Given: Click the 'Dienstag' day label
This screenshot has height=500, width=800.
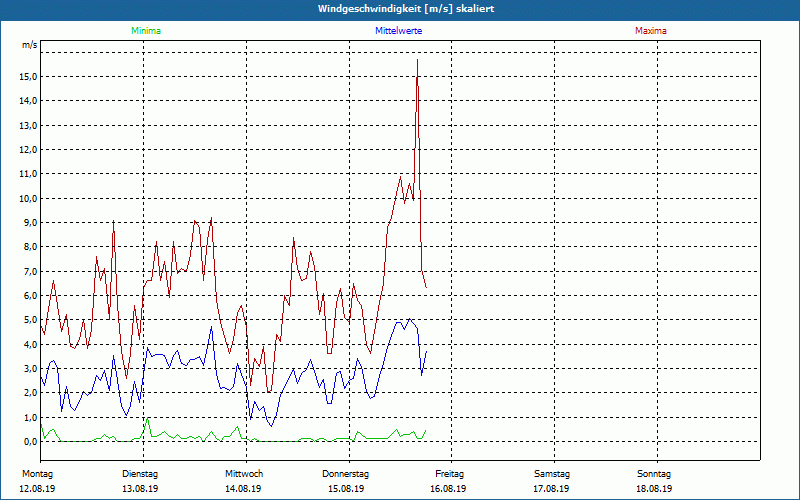Looking at the screenshot, I should [140, 474].
